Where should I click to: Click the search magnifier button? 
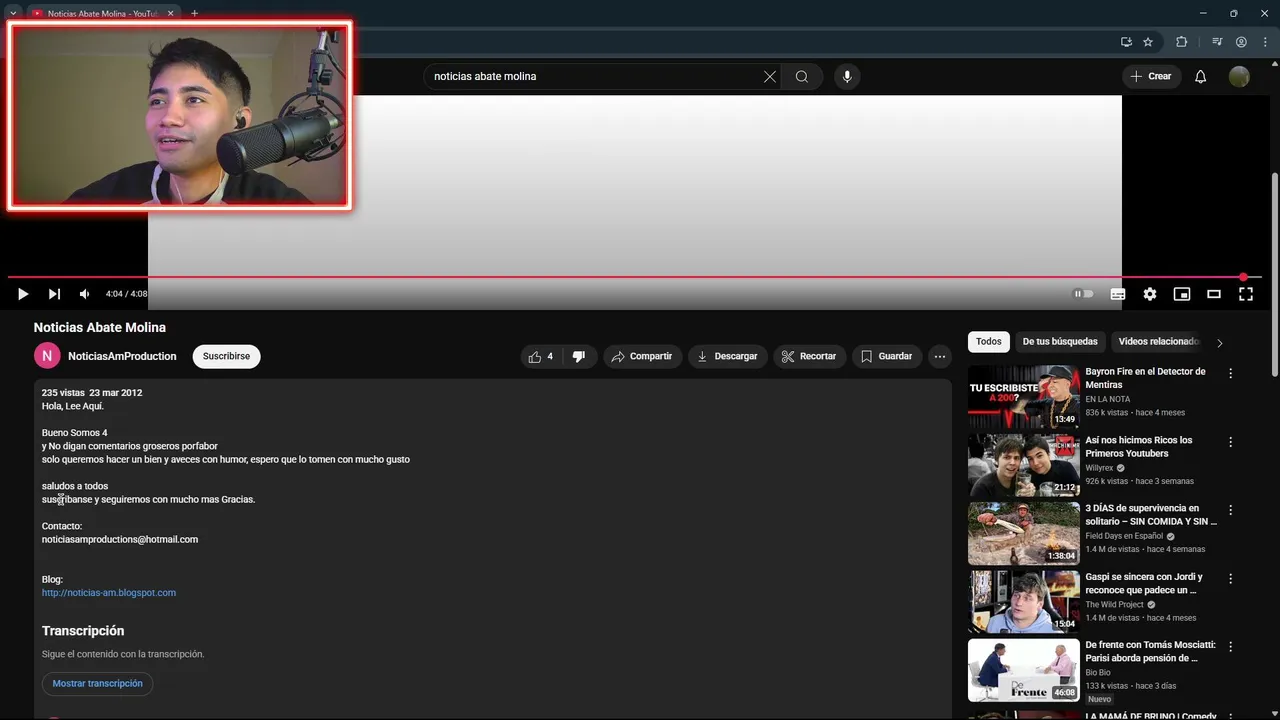coord(802,77)
